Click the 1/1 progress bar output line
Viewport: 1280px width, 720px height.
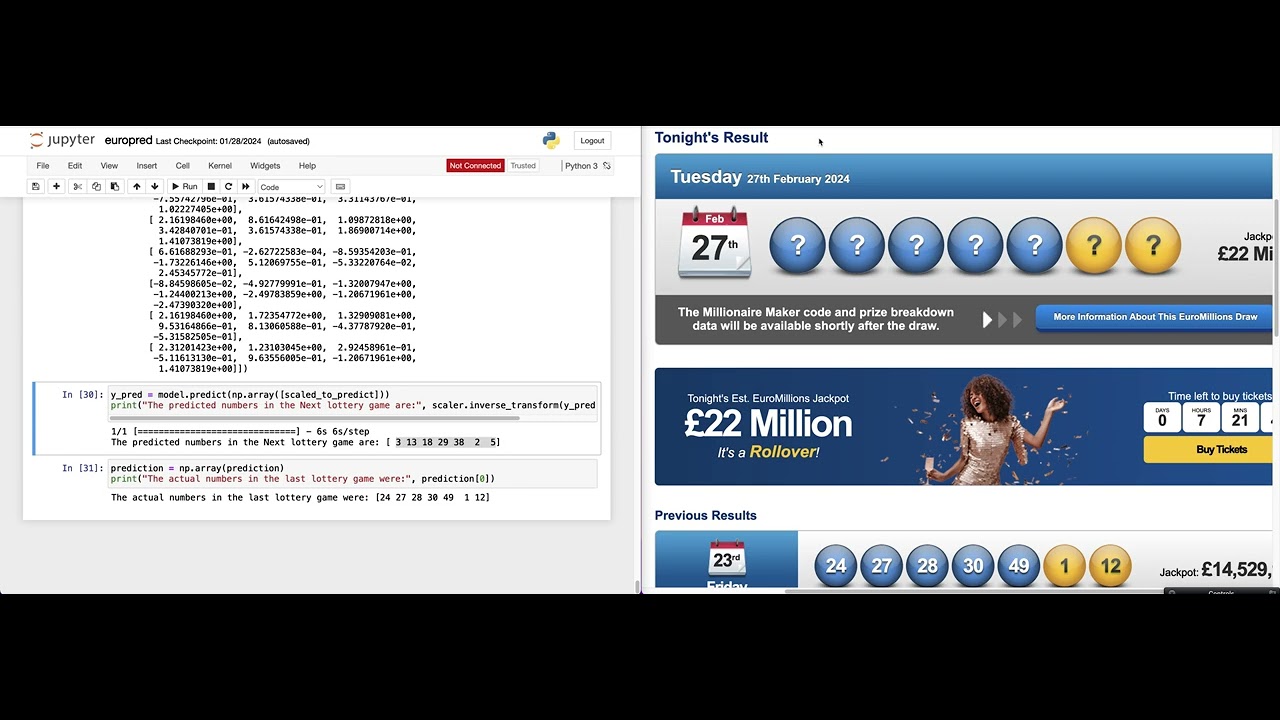240,431
